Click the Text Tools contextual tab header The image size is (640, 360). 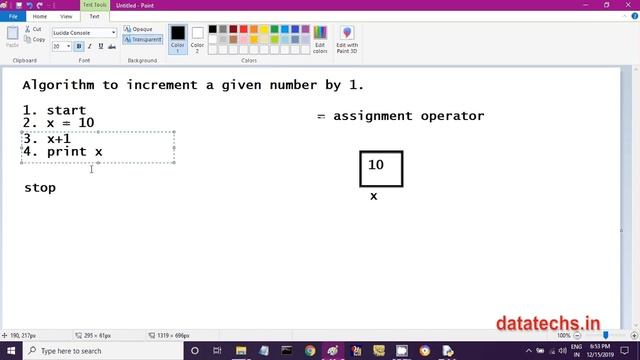[94, 5]
